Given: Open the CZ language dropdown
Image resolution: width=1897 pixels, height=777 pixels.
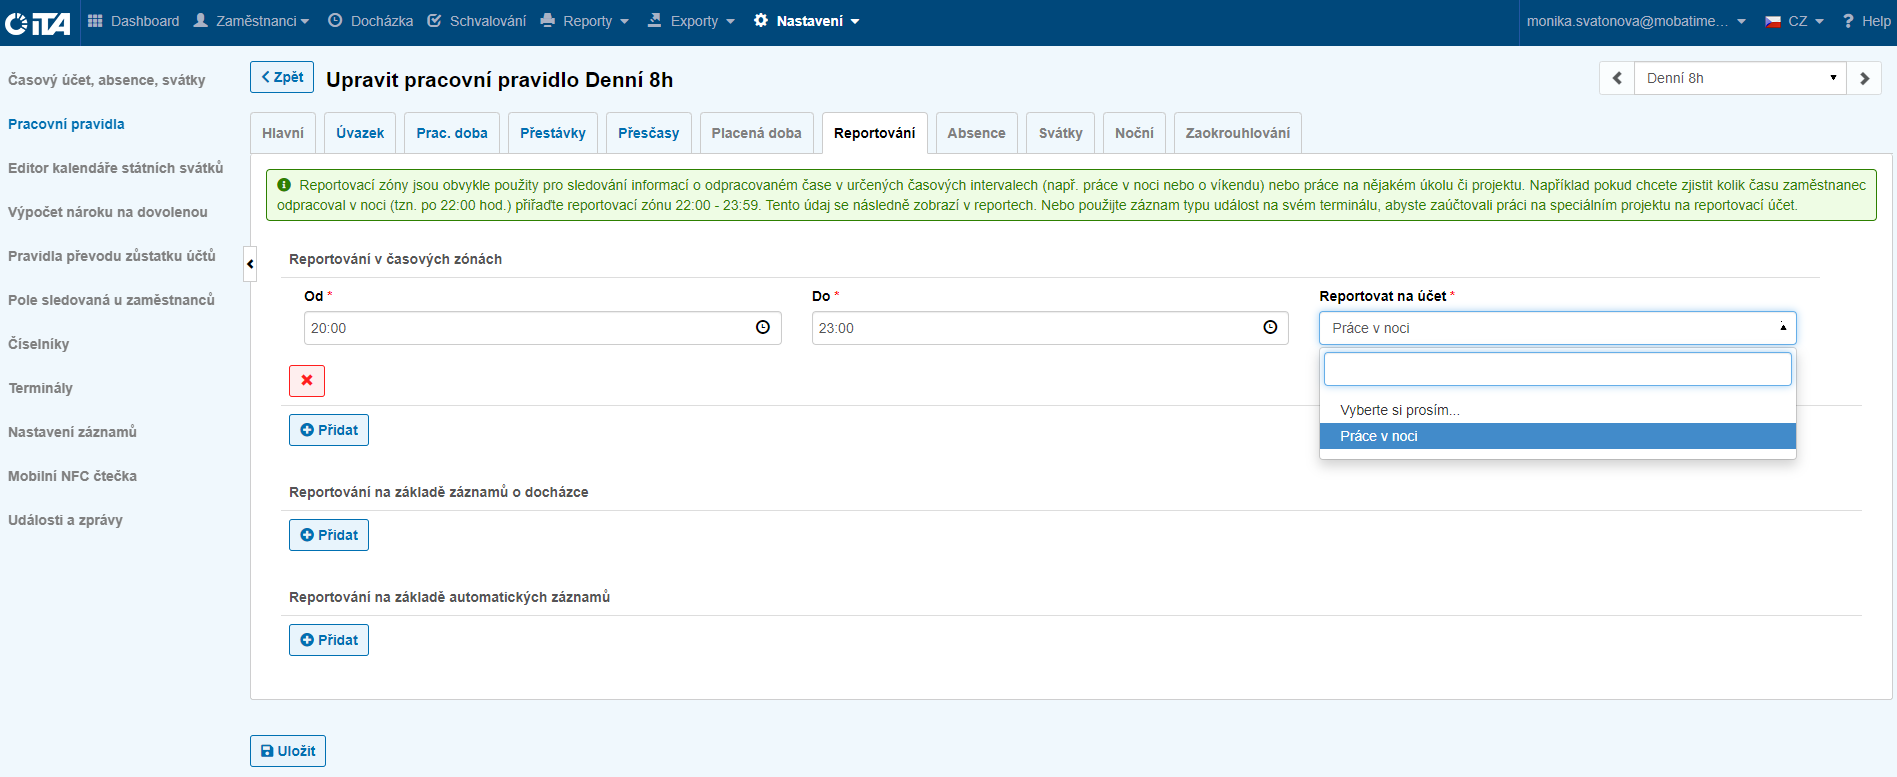Looking at the screenshot, I should (x=1795, y=21).
